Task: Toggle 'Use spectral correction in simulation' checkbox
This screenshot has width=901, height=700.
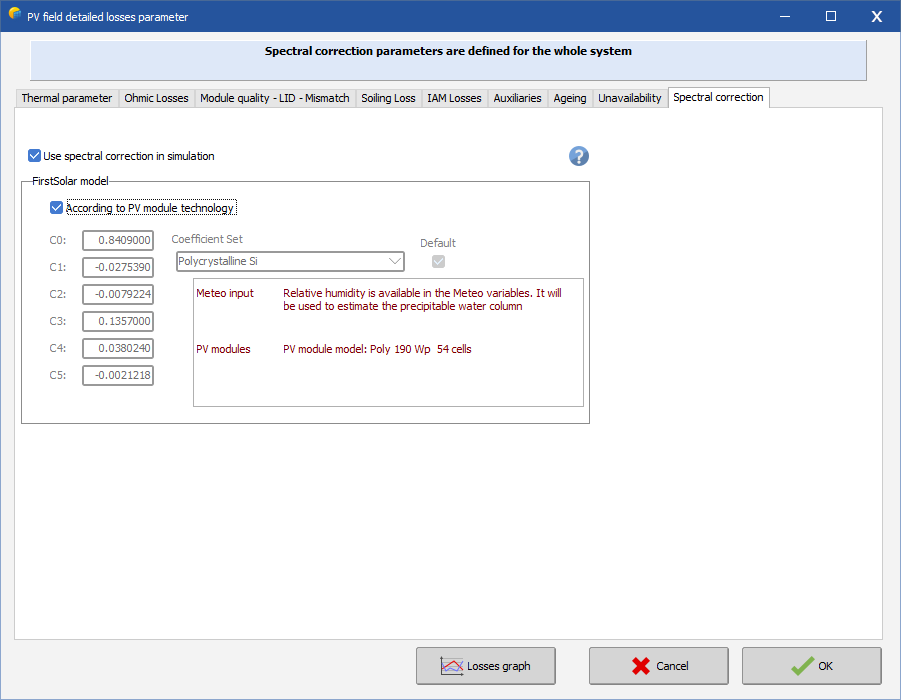Action: (34, 156)
